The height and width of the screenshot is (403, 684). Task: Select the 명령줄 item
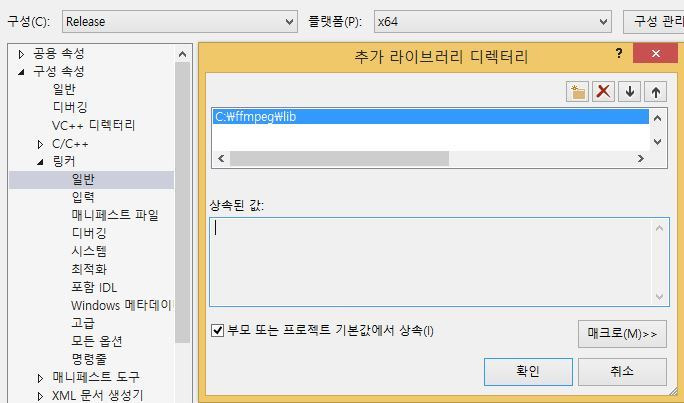point(89,359)
